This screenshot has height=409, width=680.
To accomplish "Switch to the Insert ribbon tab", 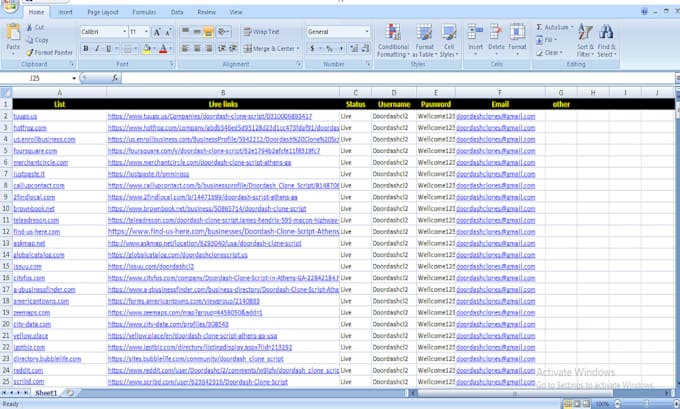I will (65, 12).
